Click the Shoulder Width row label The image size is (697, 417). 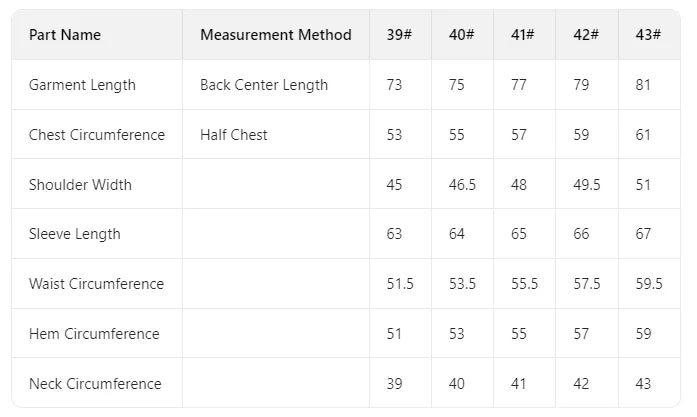click(80, 184)
